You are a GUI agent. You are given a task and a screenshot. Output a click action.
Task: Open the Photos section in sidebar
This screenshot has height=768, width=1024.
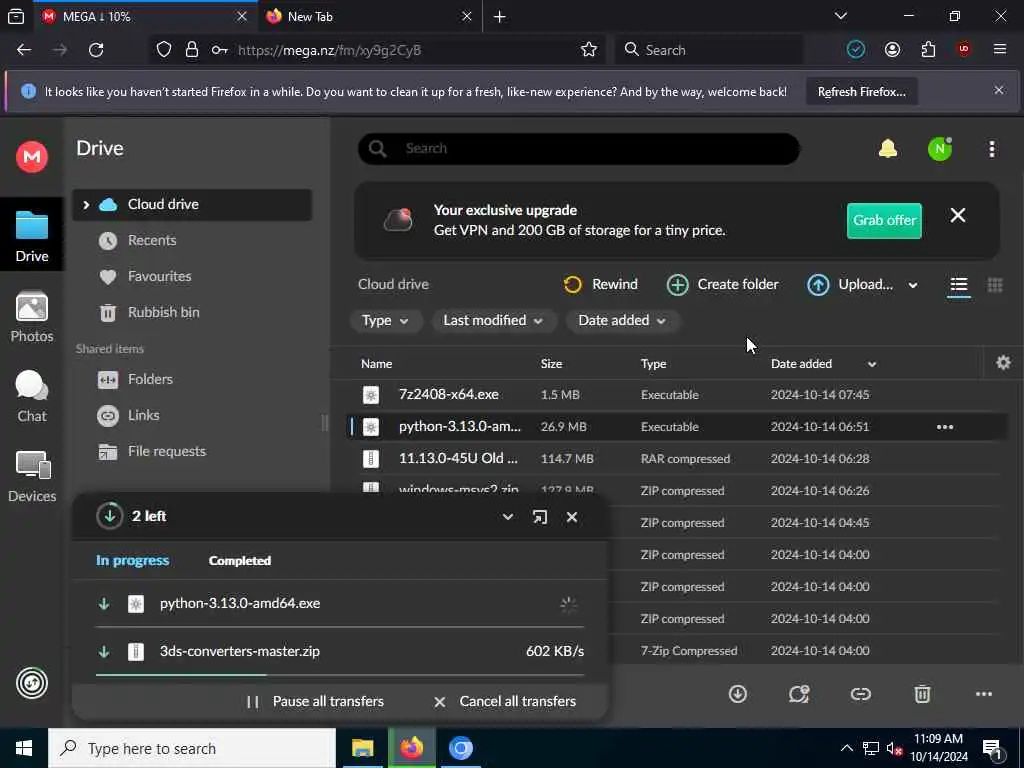click(x=31, y=317)
